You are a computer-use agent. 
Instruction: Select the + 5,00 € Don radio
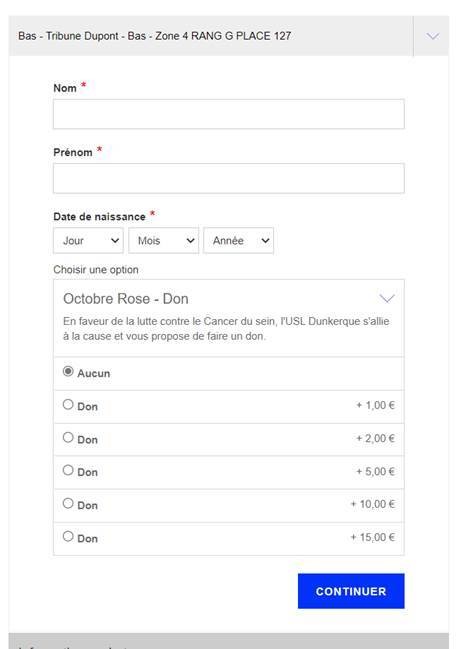click(68, 470)
